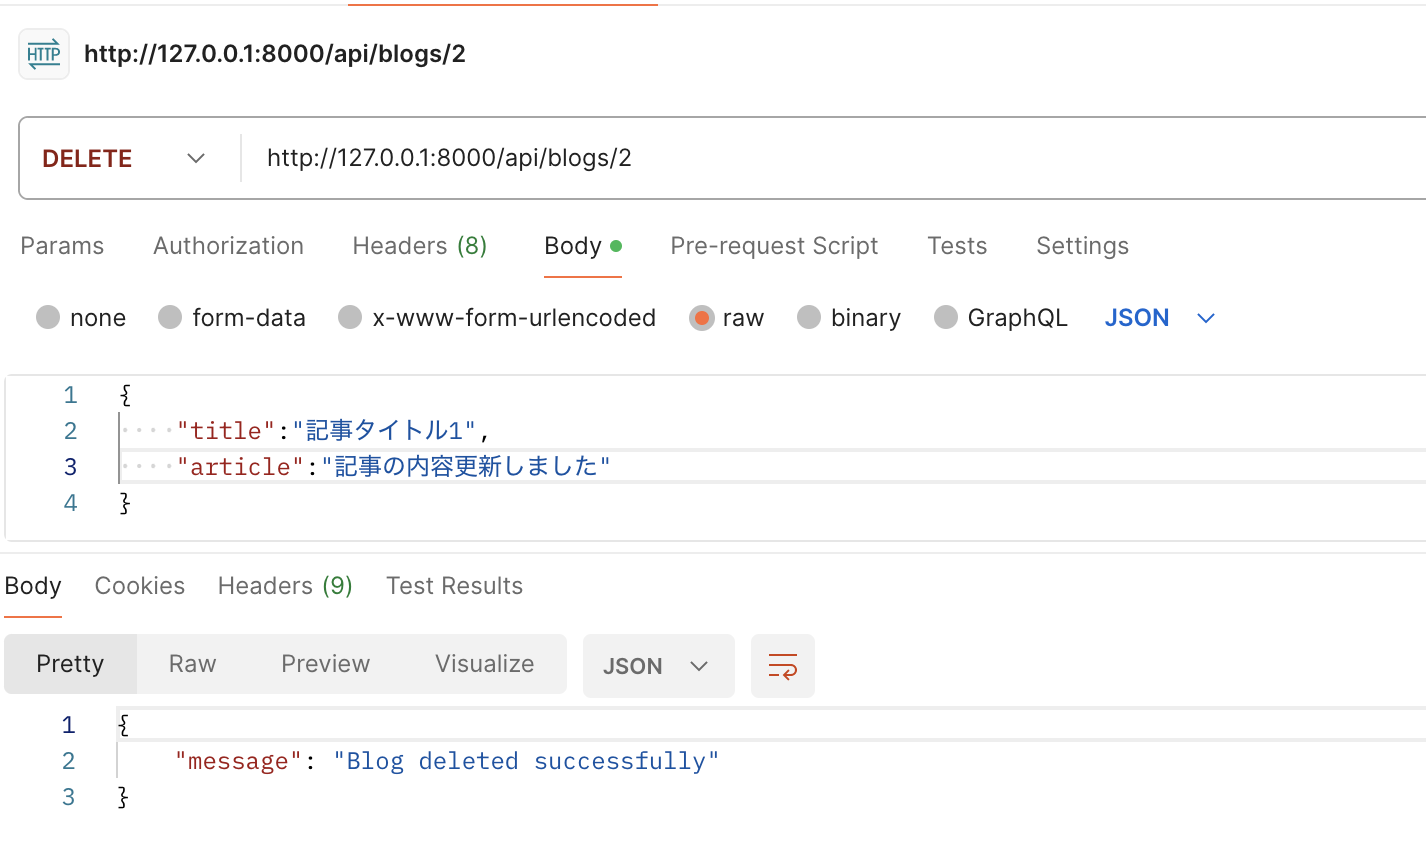Image resolution: width=1426 pixels, height=854 pixels.
Task: Select the form-data radio button
Action: coord(170,318)
